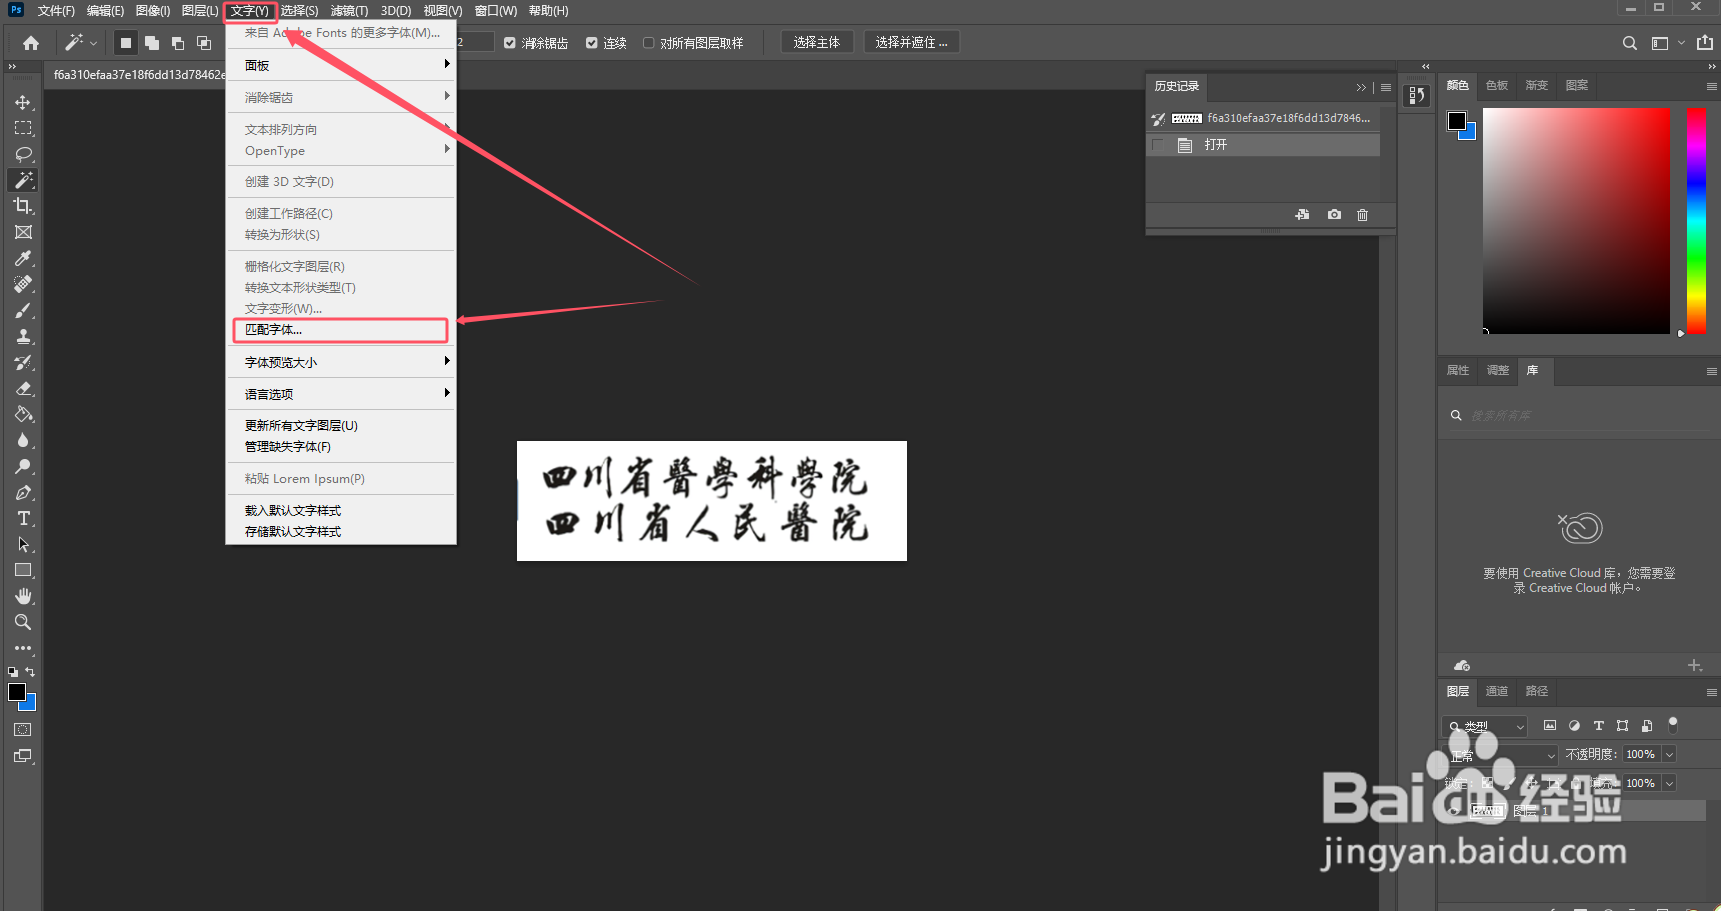1721x911 pixels.
Task: Open the 文件(F) menu
Action: (55, 11)
